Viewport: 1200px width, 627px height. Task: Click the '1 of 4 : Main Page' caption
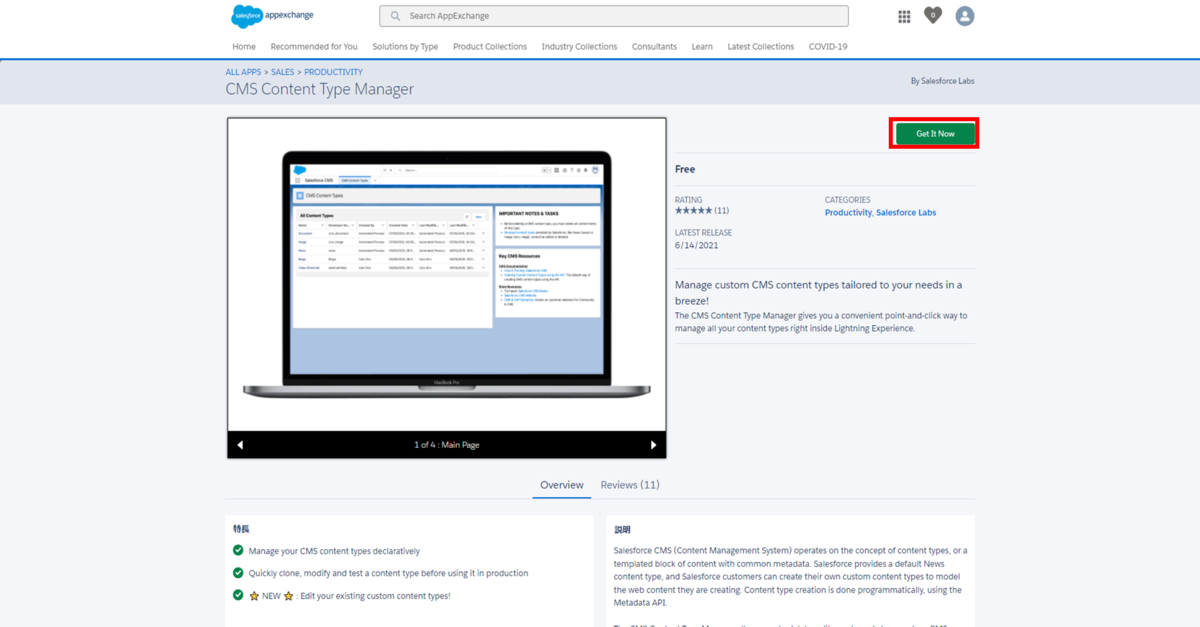point(447,445)
